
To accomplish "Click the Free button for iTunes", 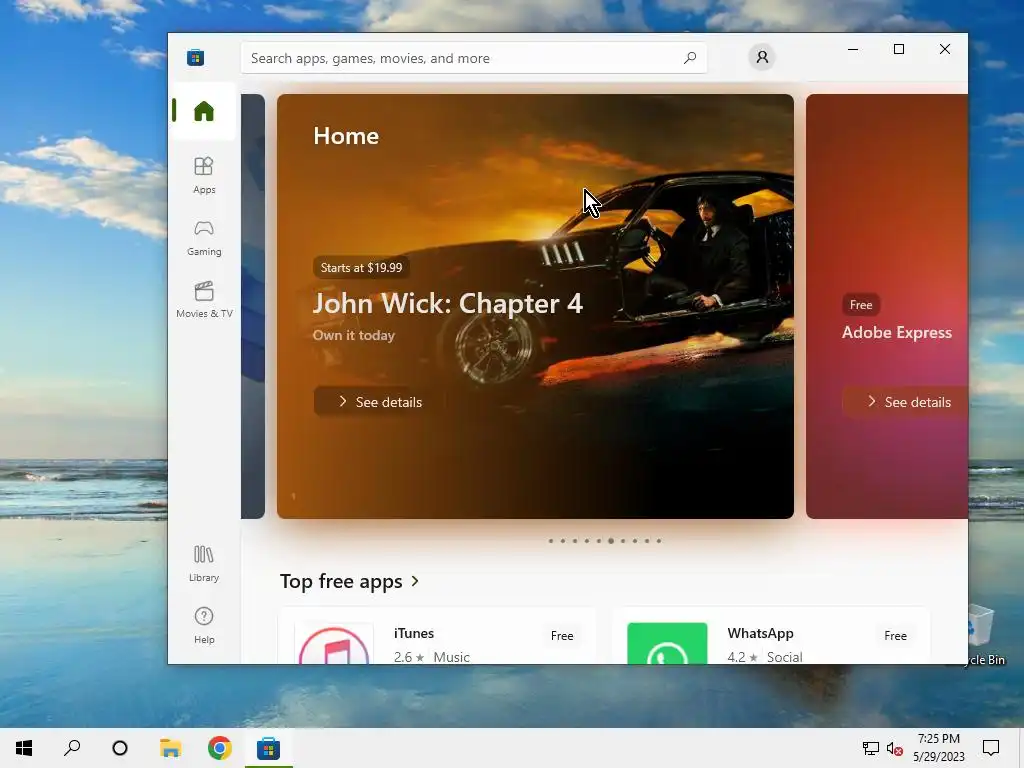I will coord(562,635).
